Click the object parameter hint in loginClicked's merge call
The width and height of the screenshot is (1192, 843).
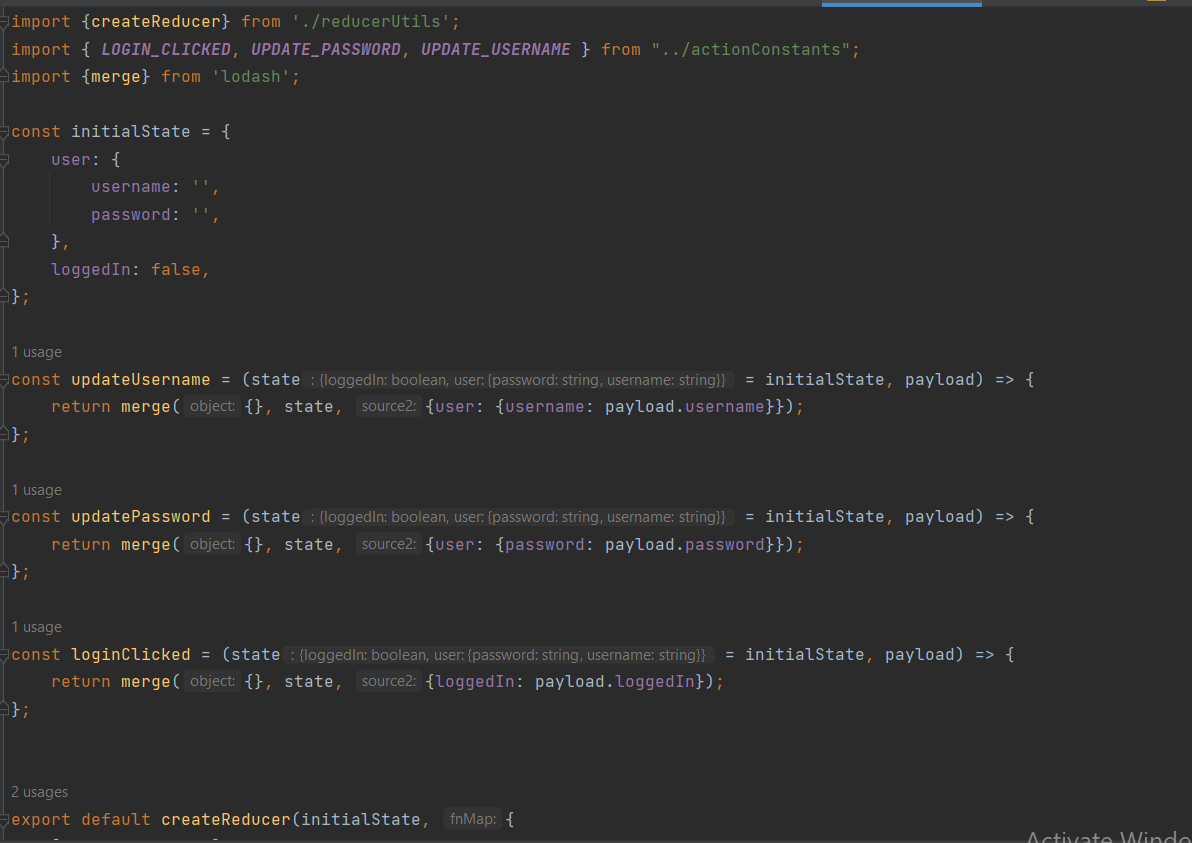tap(211, 681)
